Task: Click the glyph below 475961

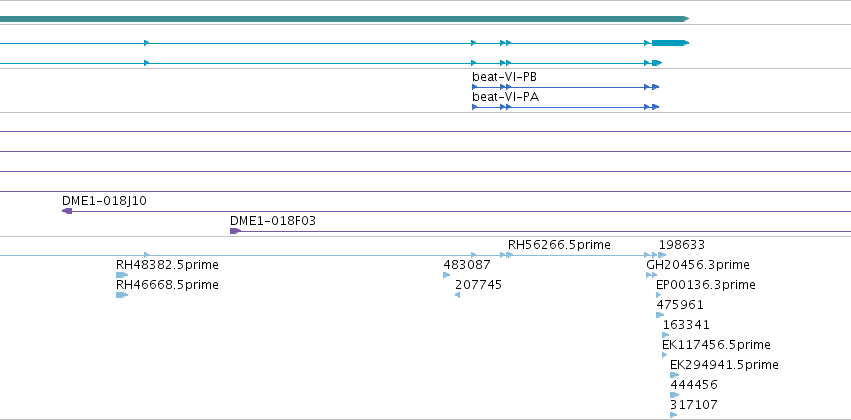Action: click(x=660, y=315)
